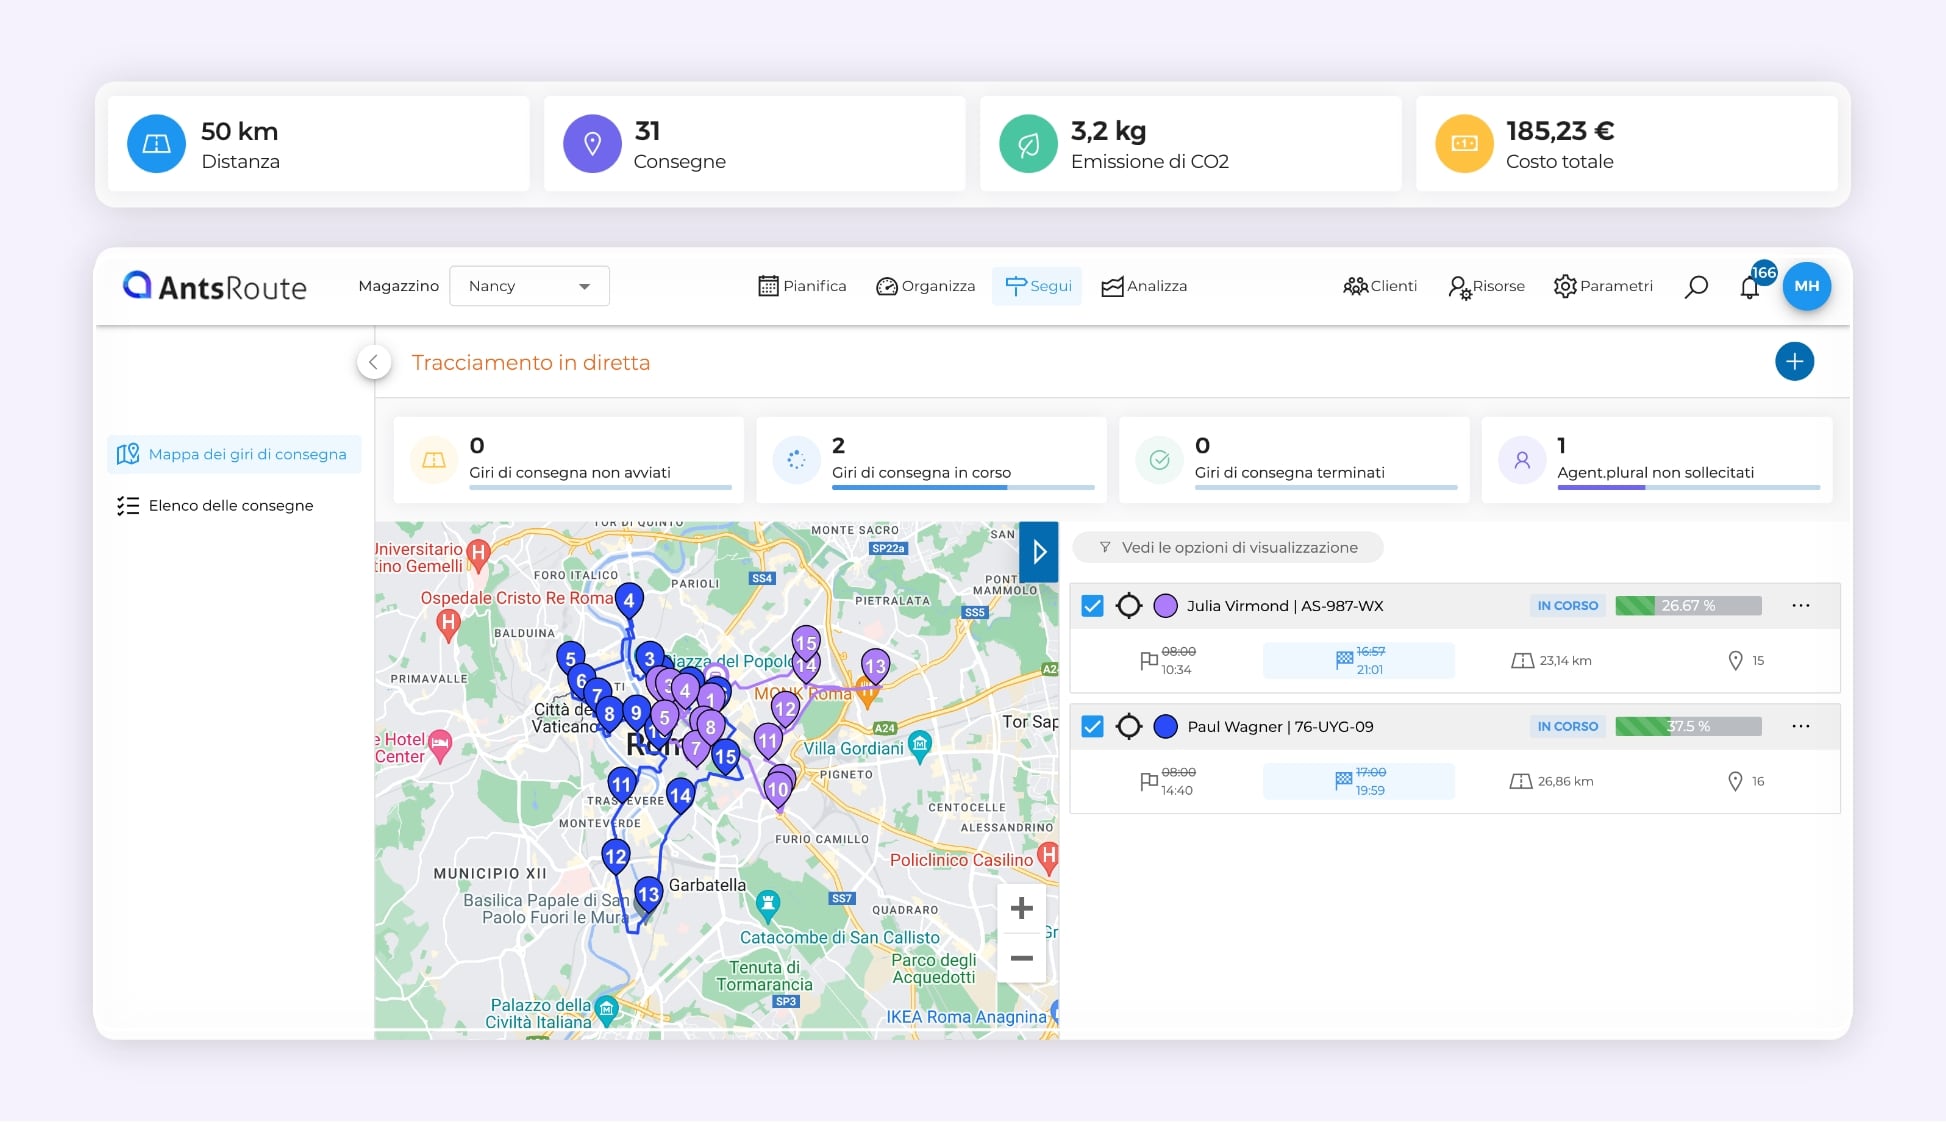Image resolution: width=1946 pixels, height=1122 pixels.
Task: Zoom out on the map
Action: pos(1021,958)
